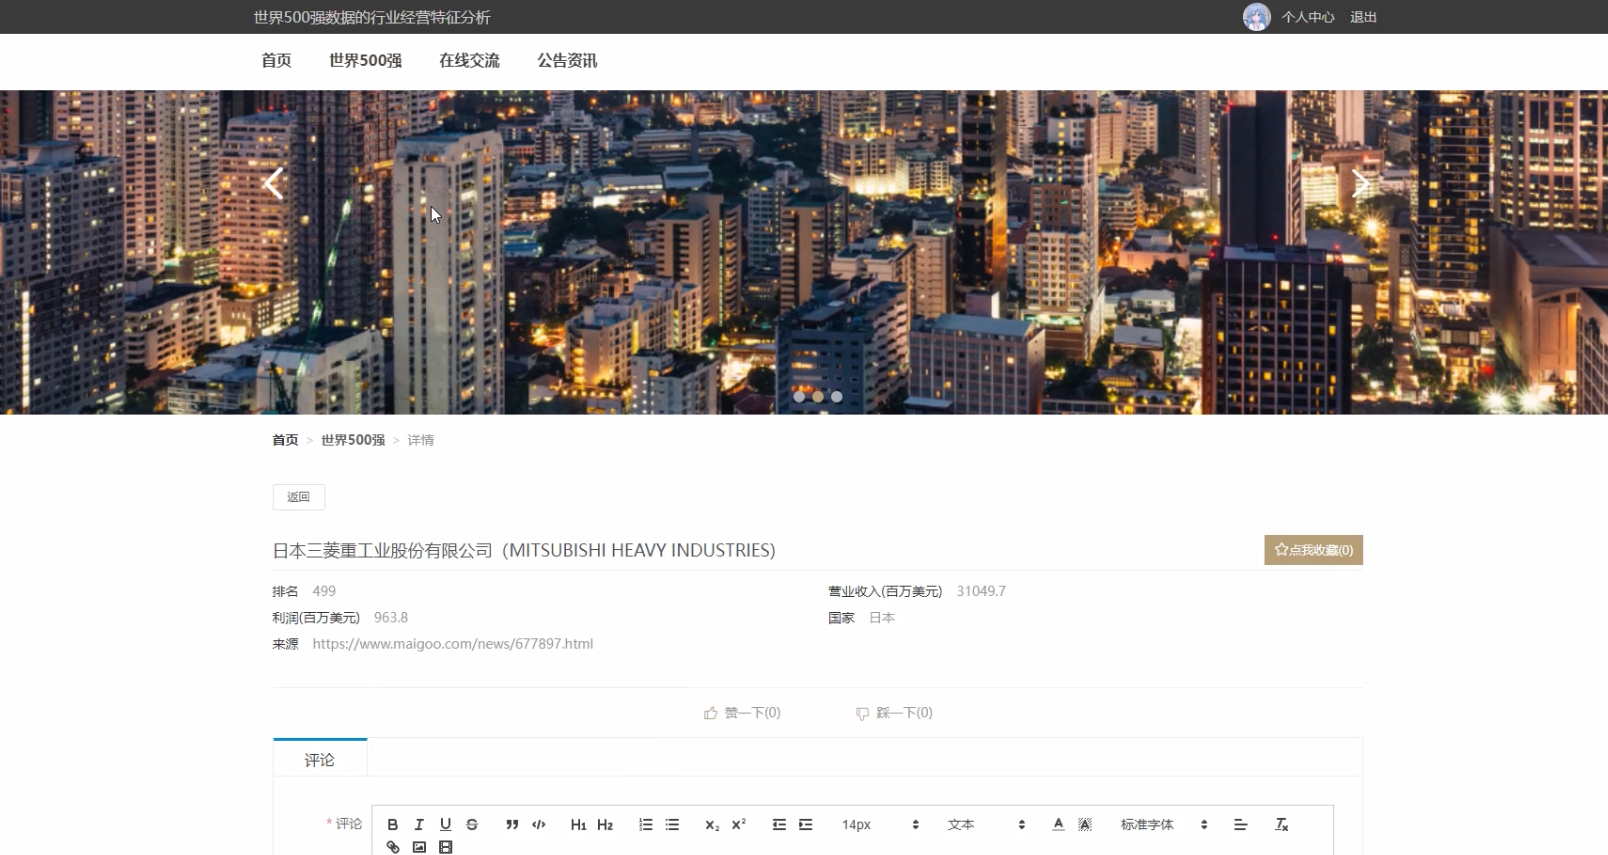This screenshot has height=855, width=1608.
Task: Toggle bold formatting in comment editor
Action: click(x=392, y=825)
